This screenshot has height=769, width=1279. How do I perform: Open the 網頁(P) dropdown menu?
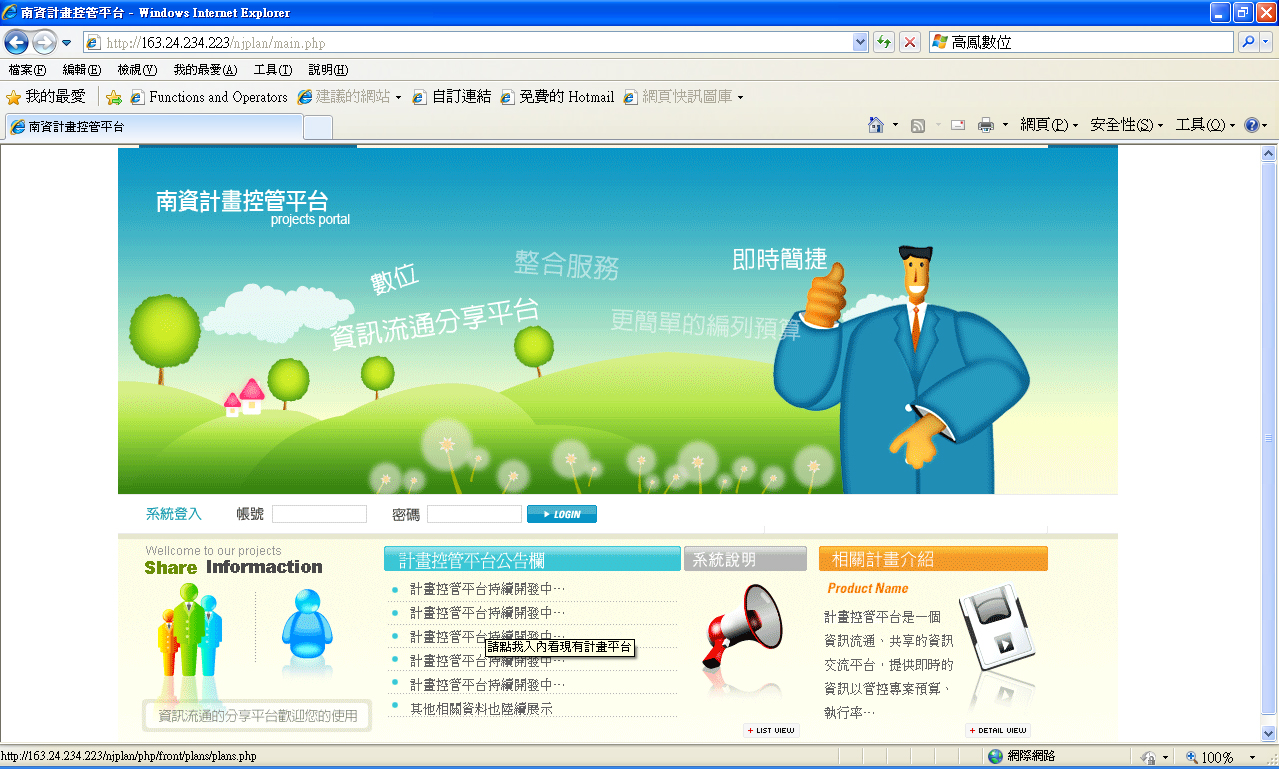pos(1048,125)
